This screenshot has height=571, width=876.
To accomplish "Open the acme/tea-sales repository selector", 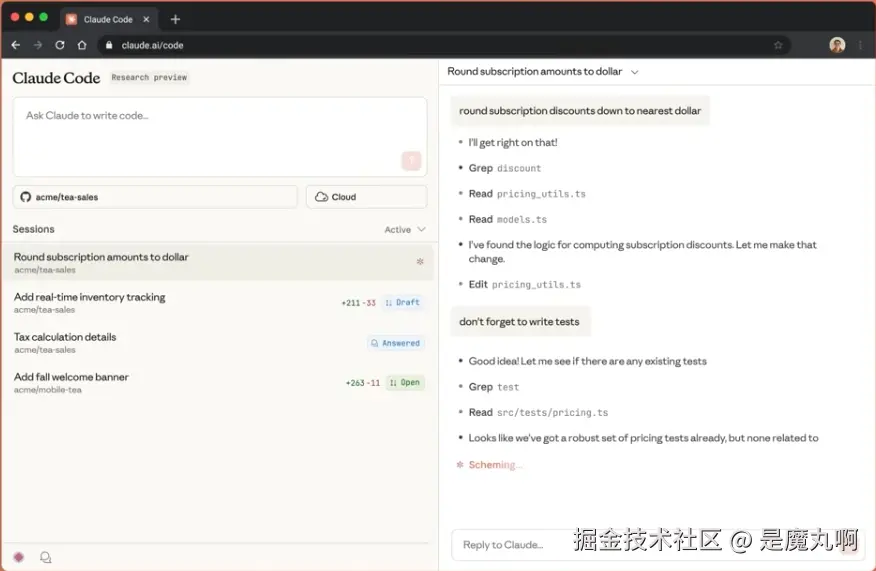I will click(x=155, y=197).
